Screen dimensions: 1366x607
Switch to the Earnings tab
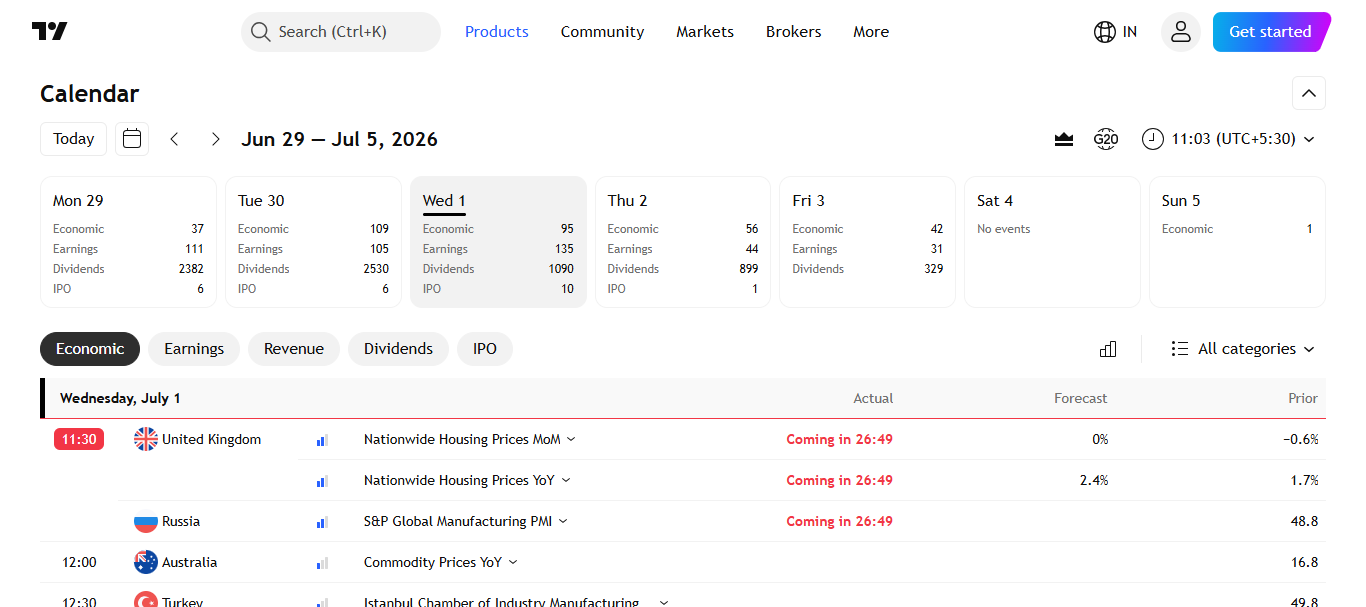(x=194, y=349)
